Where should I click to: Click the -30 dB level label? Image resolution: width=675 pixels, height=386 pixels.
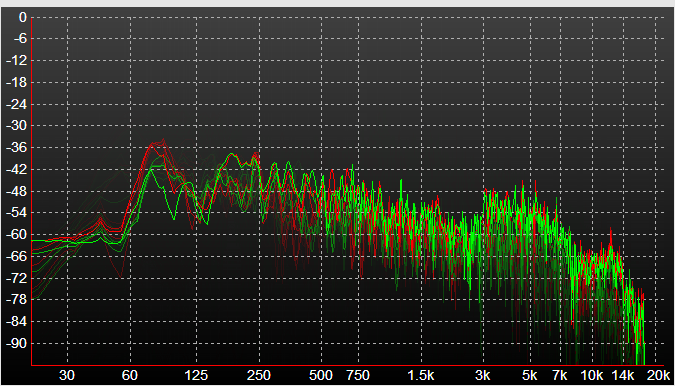[16, 126]
